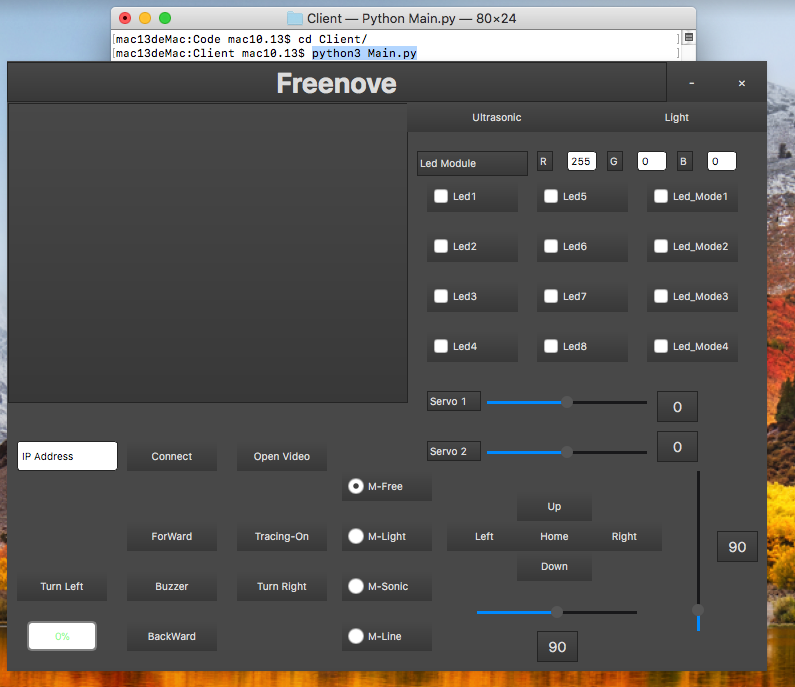This screenshot has height=687, width=795.
Task: Click the BackWard drive button
Action: (x=172, y=636)
